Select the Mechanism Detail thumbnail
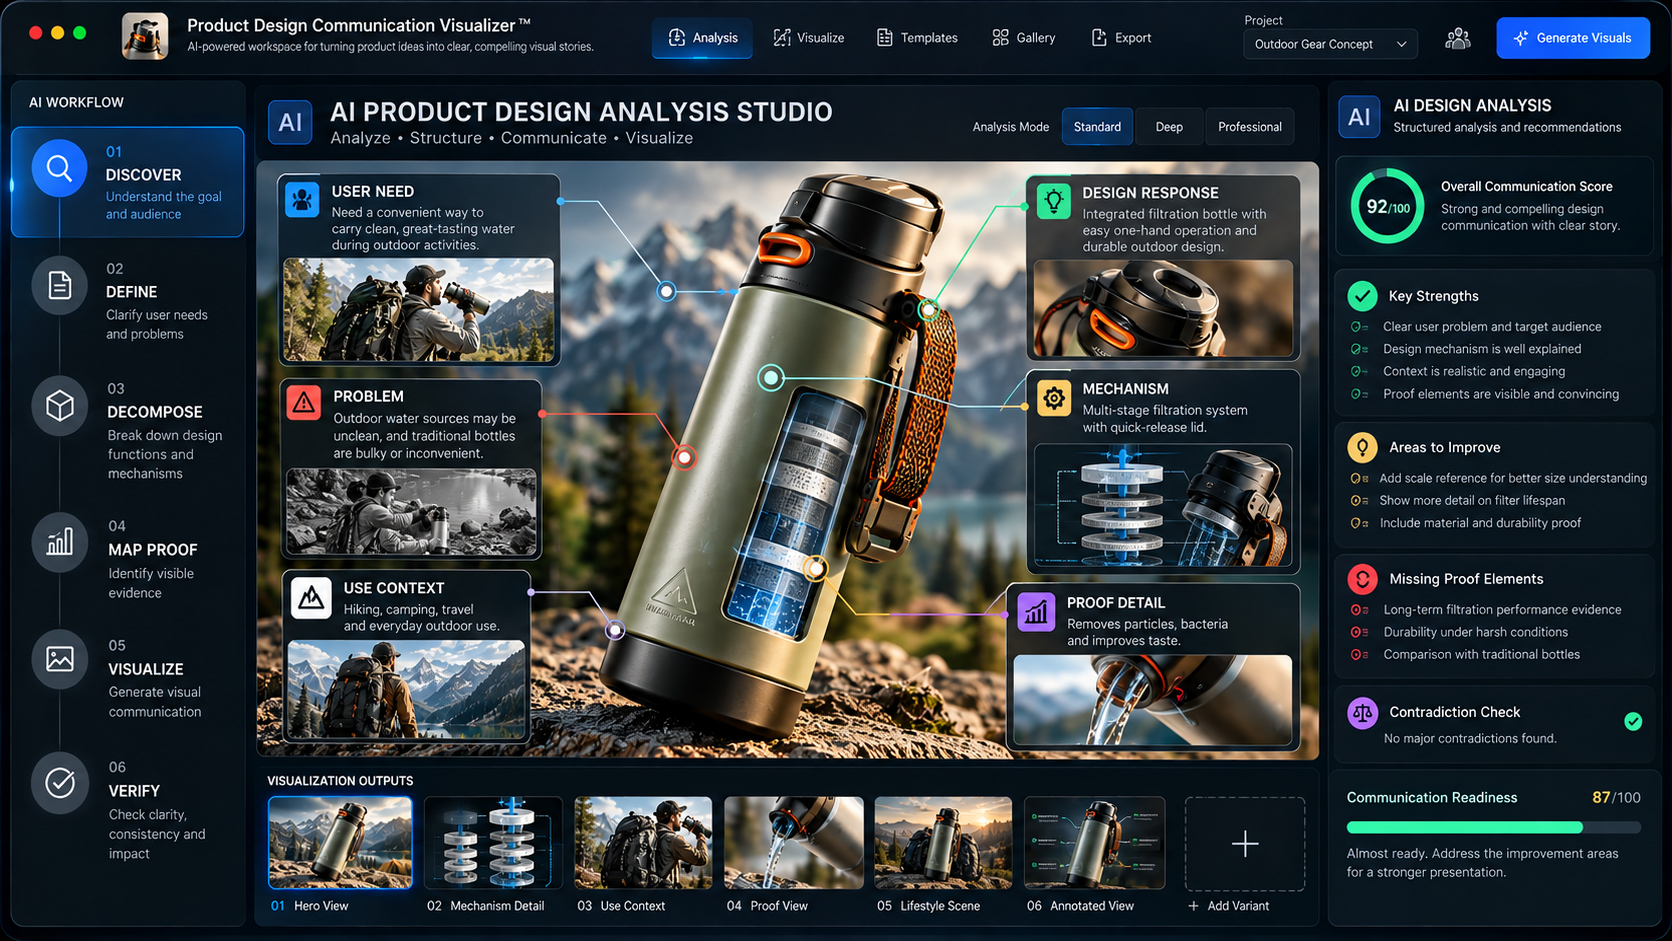 point(493,842)
